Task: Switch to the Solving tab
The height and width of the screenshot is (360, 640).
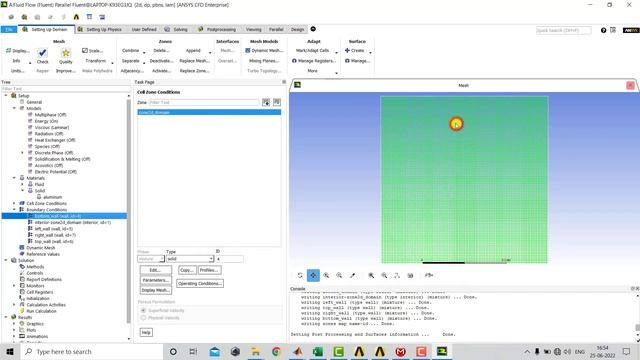Action: coord(176,29)
